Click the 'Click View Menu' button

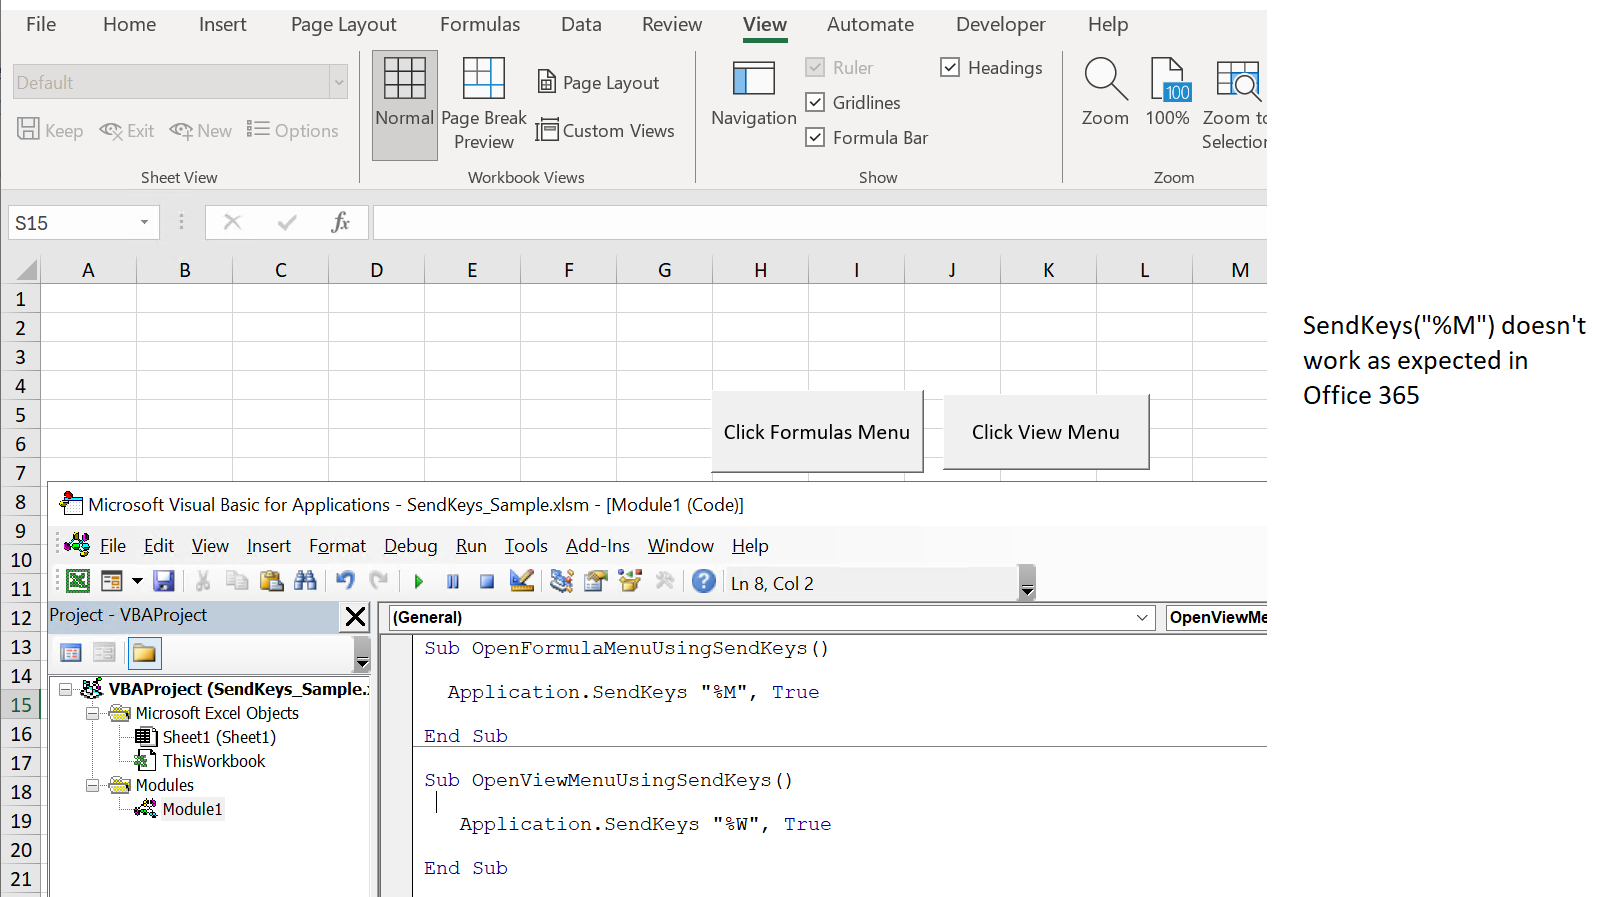pyautogui.click(x=1046, y=432)
